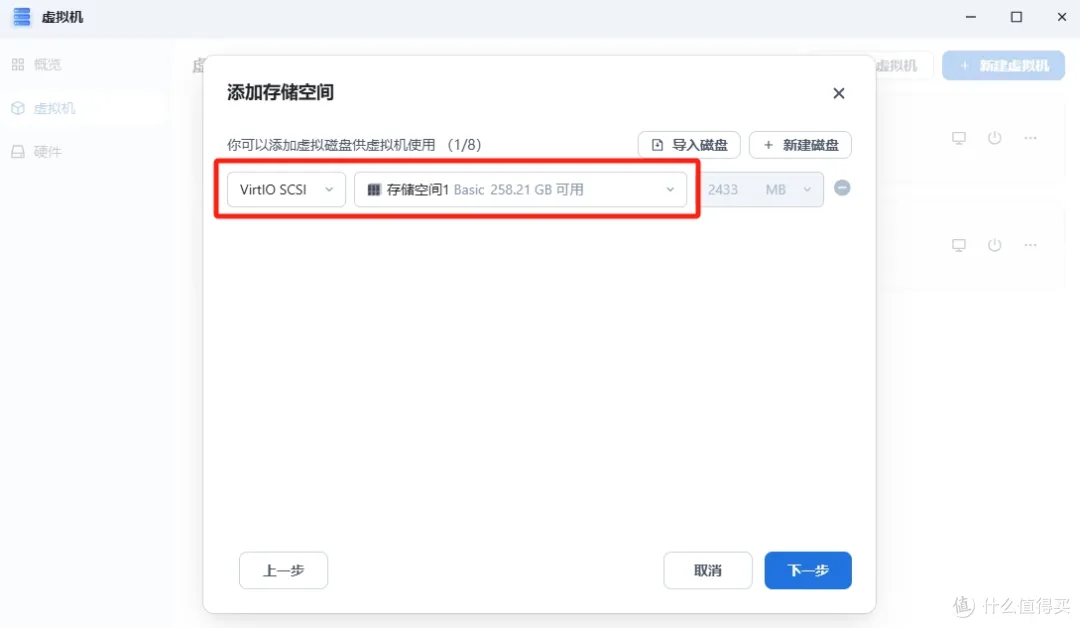Click the 导入磁盘 button
Screen dimensions: 1080x628
pyautogui.click(x=689, y=145)
